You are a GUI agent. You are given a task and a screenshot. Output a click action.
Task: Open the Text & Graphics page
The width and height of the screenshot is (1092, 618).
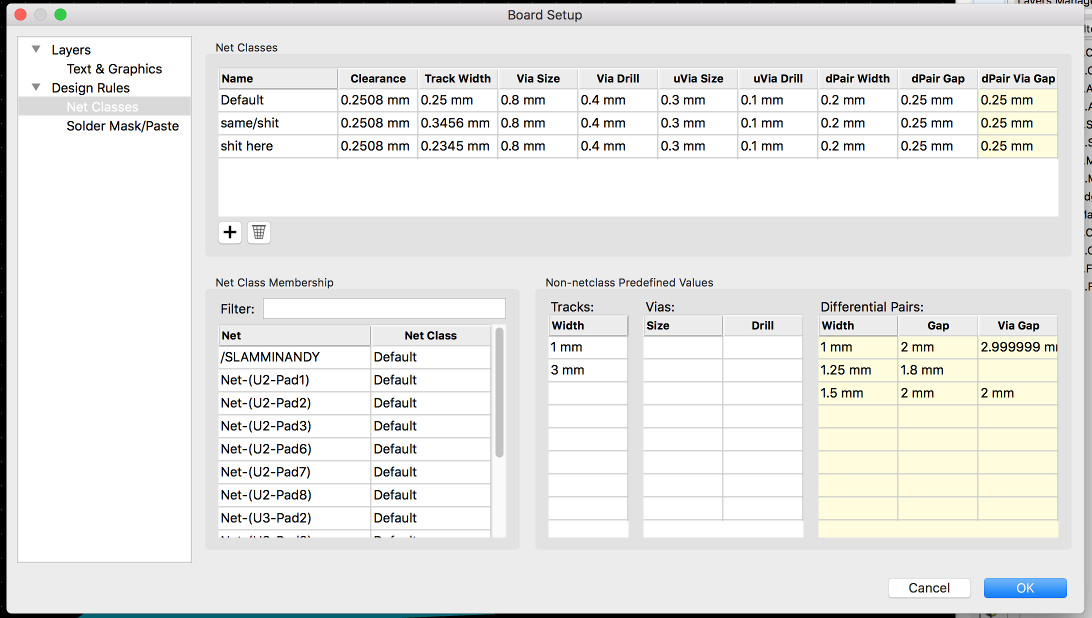pyautogui.click(x=114, y=69)
